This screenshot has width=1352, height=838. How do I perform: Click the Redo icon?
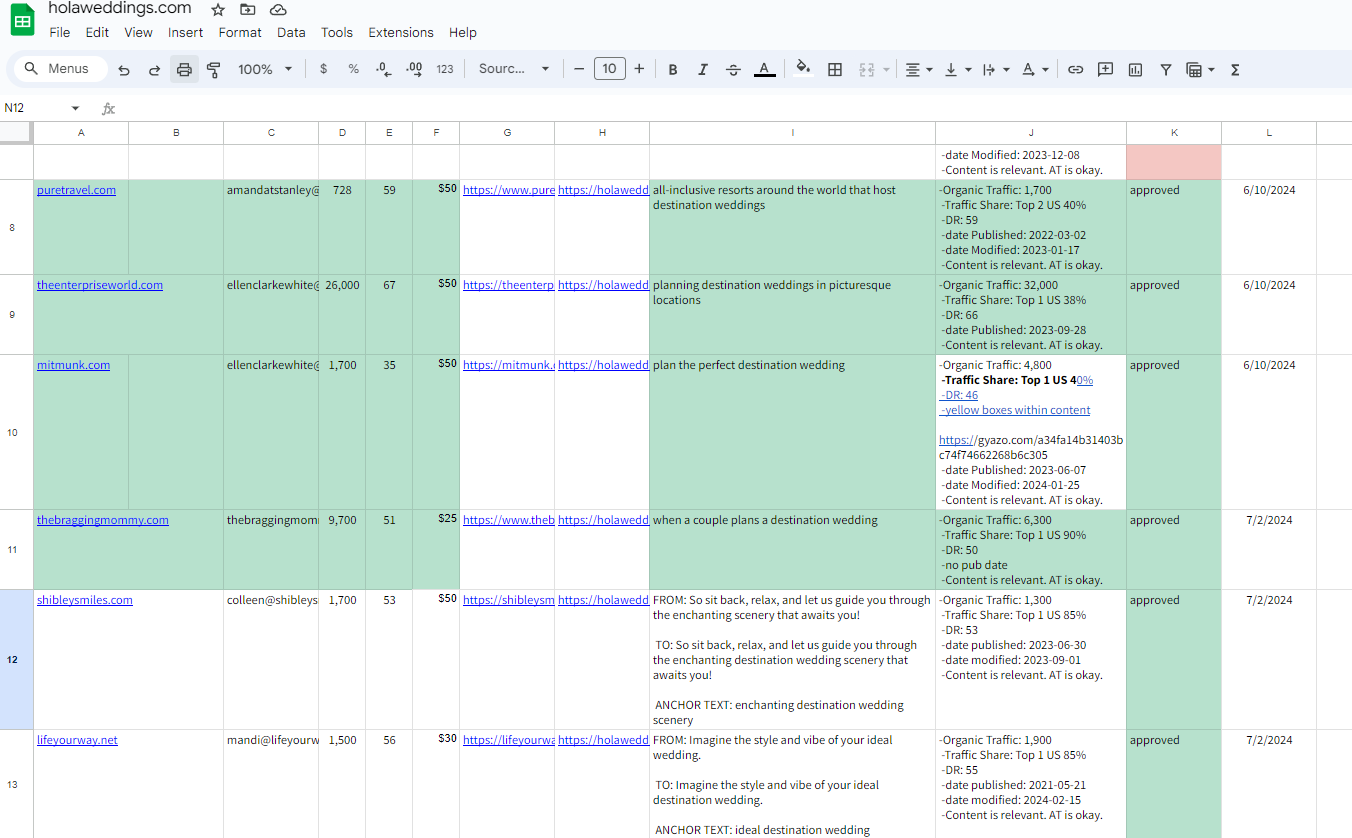[154, 69]
